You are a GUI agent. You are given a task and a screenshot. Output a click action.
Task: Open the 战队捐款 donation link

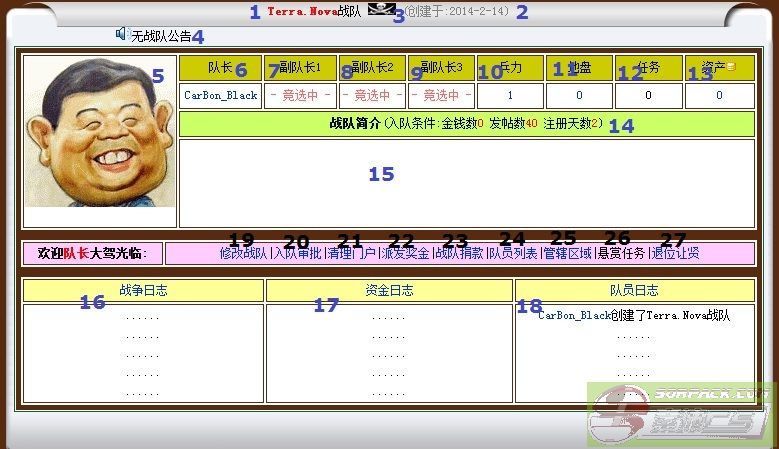tap(459, 254)
